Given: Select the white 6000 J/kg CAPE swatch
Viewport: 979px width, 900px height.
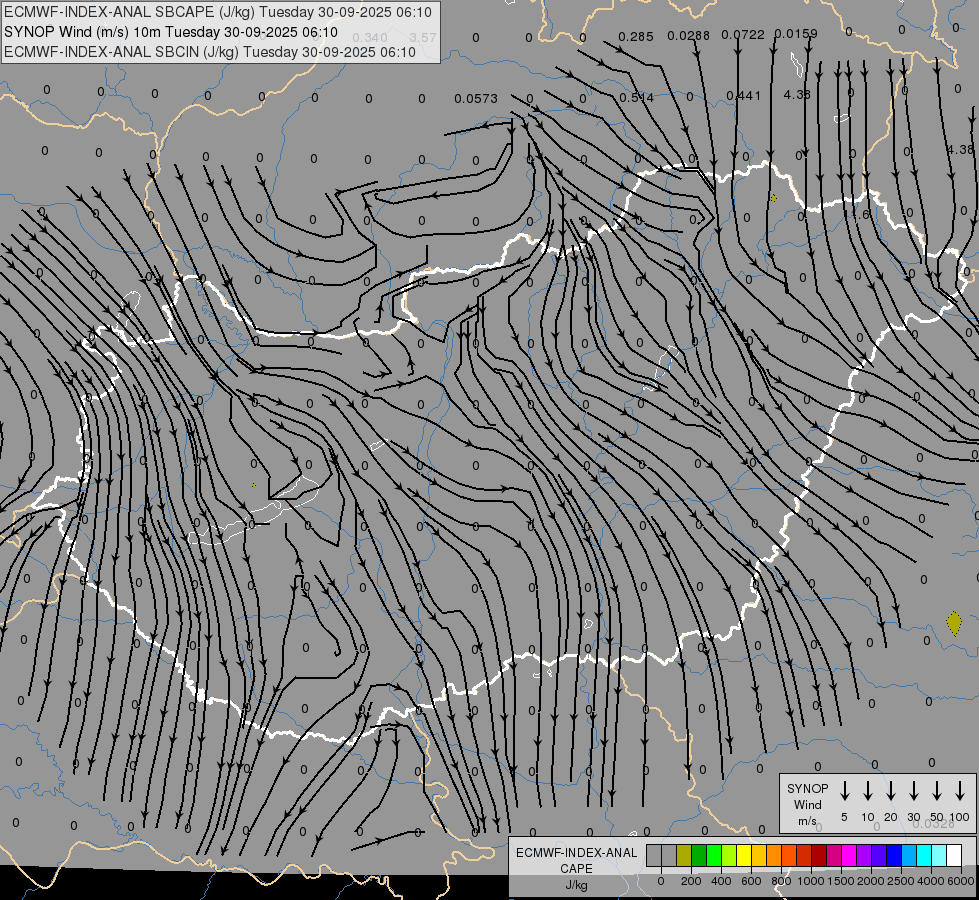Looking at the screenshot, I should (x=954, y=855).
